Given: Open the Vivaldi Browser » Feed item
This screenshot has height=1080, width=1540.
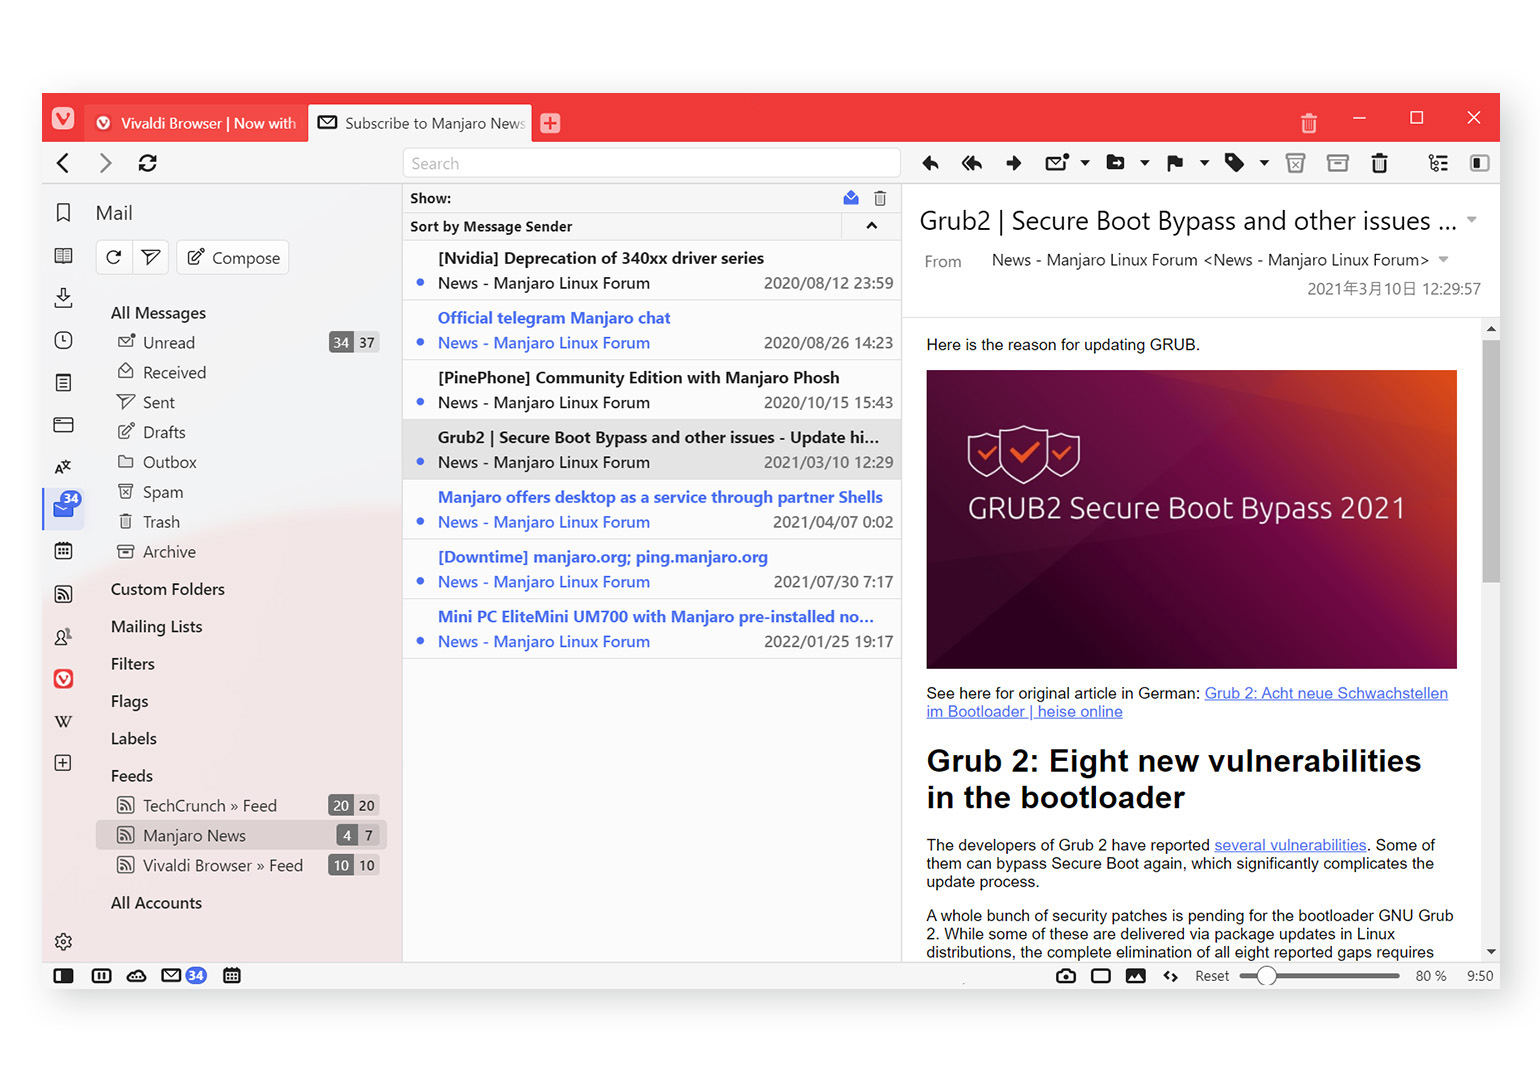Looking at the screenshot, I should pyautogui.click(x=242, y=866).
